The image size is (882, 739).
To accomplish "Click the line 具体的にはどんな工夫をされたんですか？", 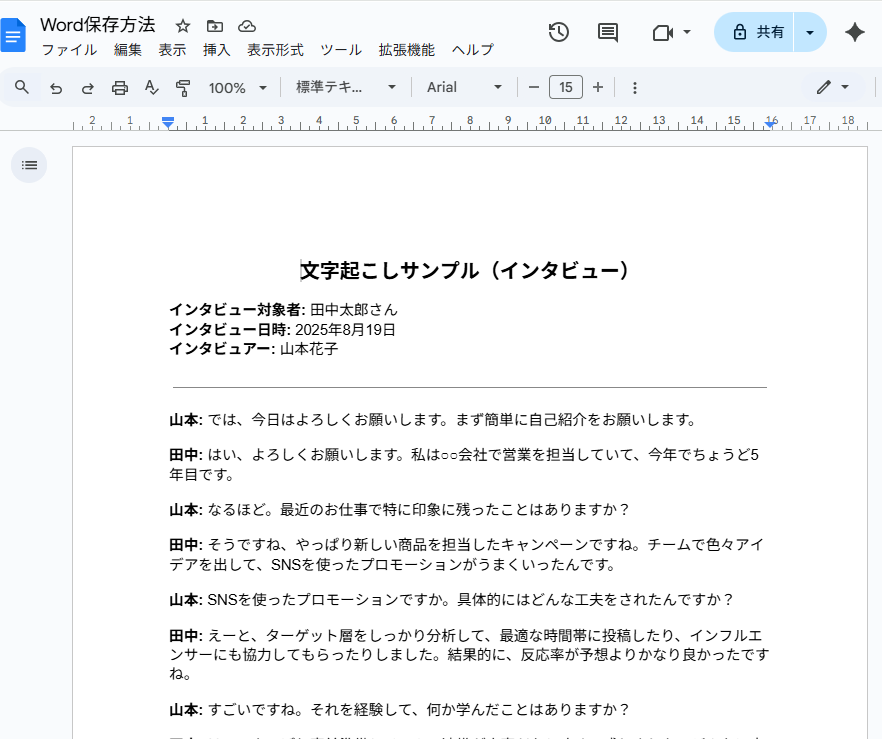I will [x=596, y=600].
